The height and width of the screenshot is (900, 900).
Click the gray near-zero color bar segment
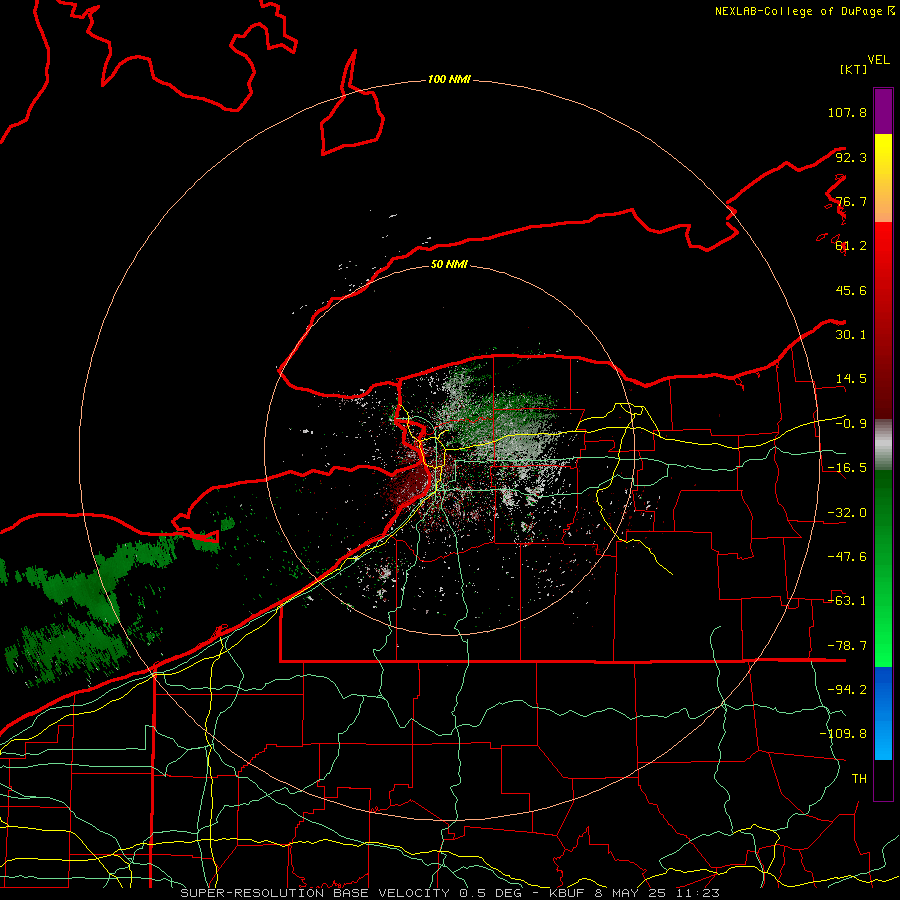[883, 445]
